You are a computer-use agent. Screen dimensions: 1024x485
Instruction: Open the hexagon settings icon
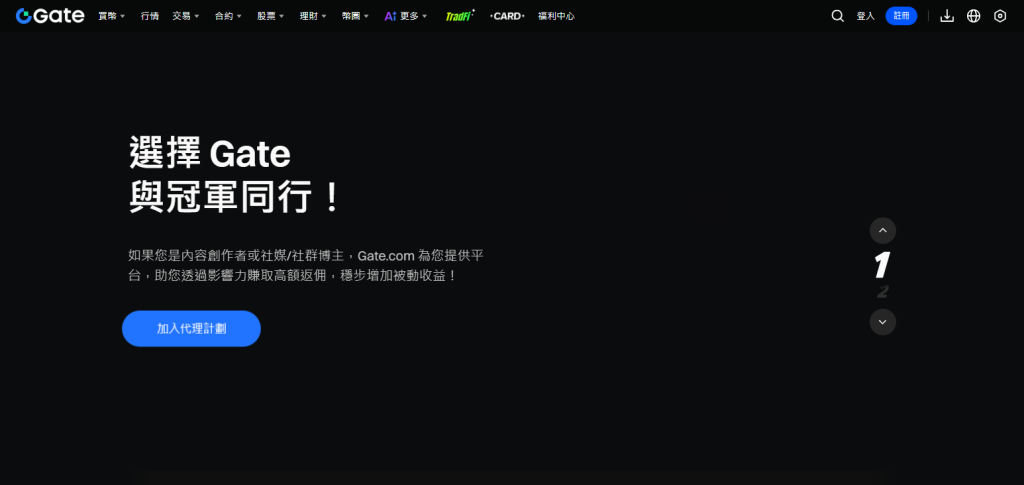pyautogui.click(x=1000, y=16)
